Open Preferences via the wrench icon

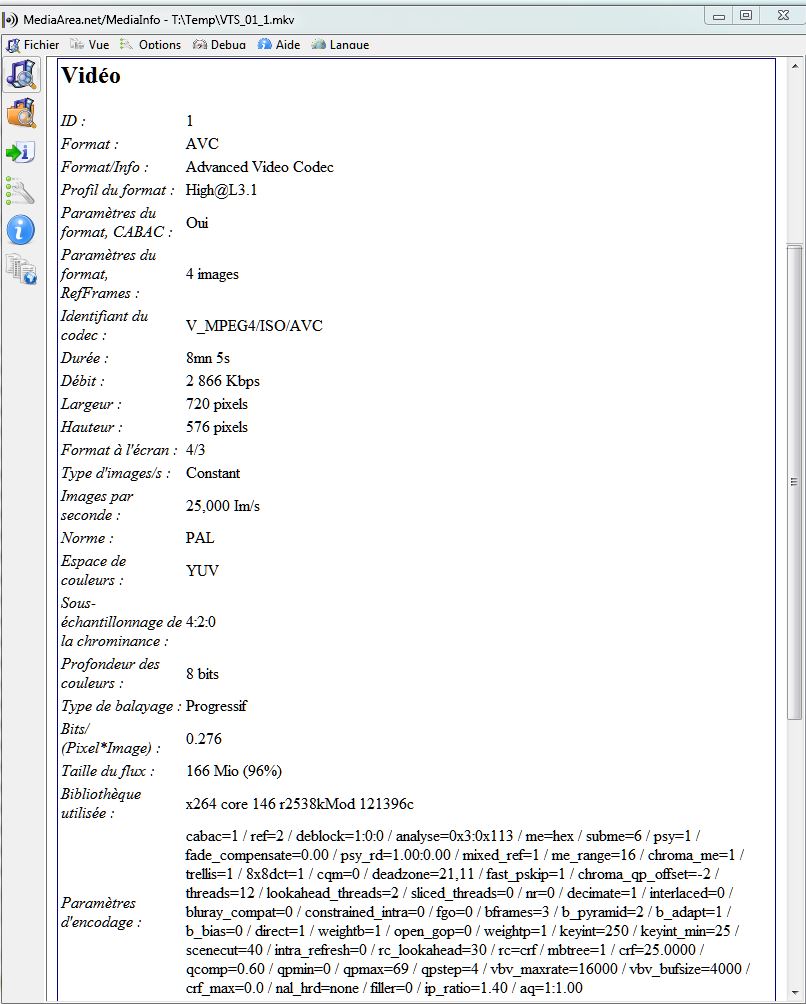20,191
